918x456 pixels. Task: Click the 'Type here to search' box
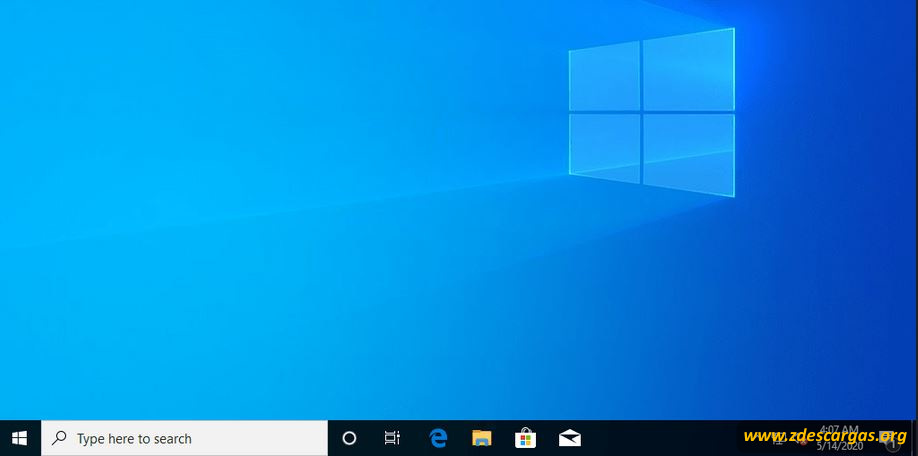(x=184, y=438)
